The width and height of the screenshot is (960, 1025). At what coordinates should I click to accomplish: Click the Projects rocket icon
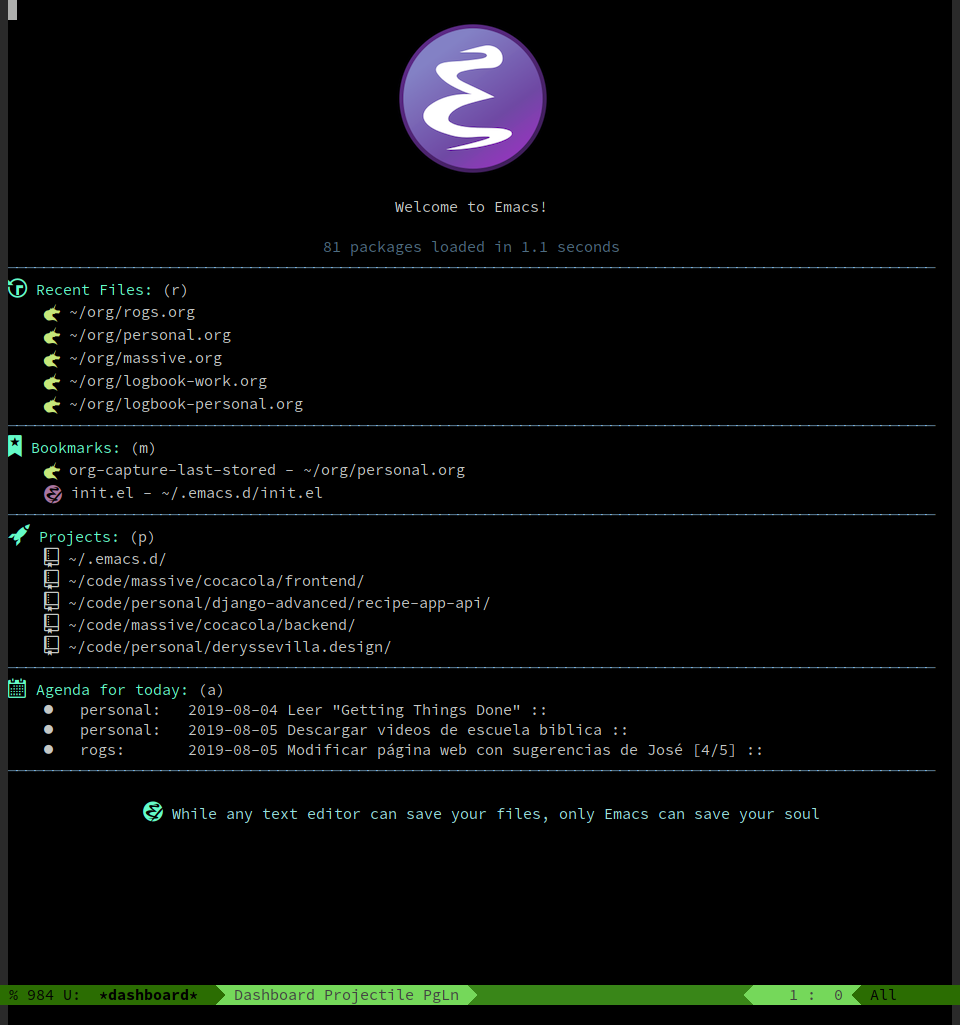pyautogui.click(x=20, y=535)
